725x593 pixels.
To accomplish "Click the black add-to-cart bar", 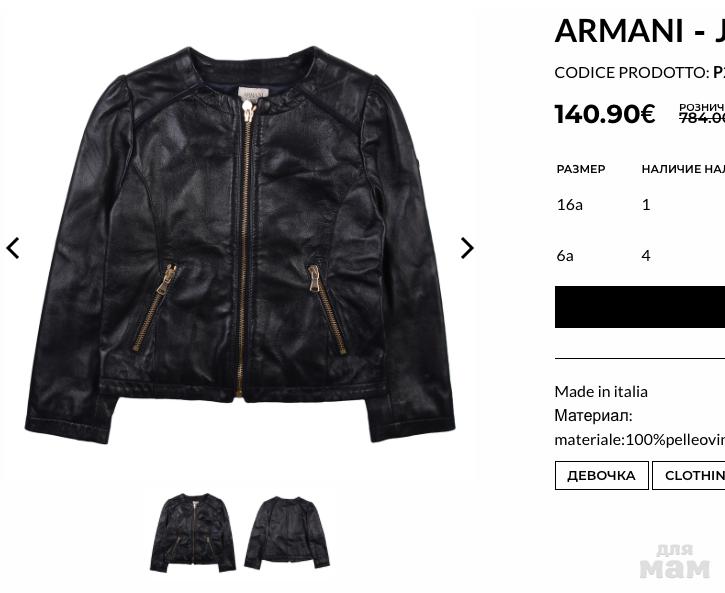I will (640, 307).
